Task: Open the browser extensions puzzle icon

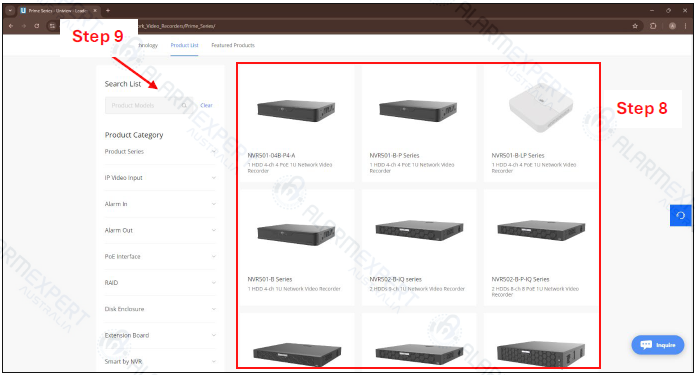Action: click(653, 26)
